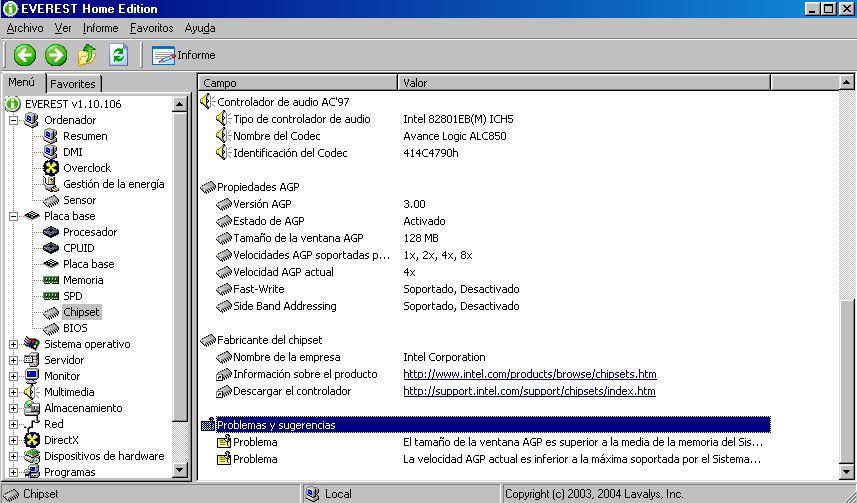Click the tree panel scroll up arrow

click(x=180, y=103)
